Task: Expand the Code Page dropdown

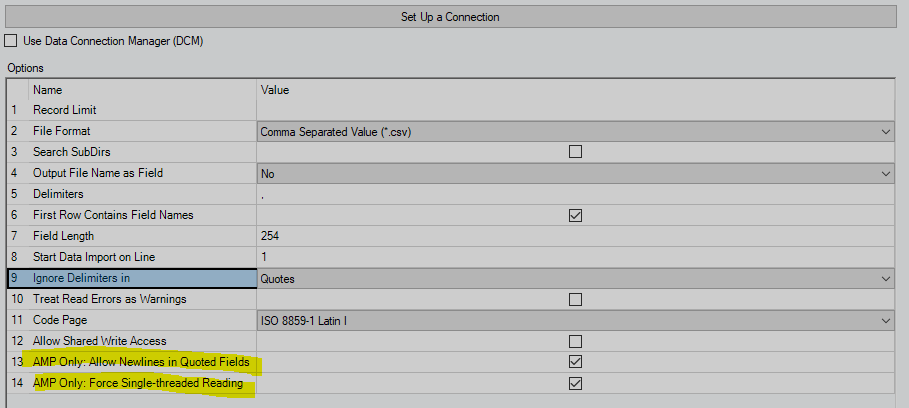Action: click(886, 320)
